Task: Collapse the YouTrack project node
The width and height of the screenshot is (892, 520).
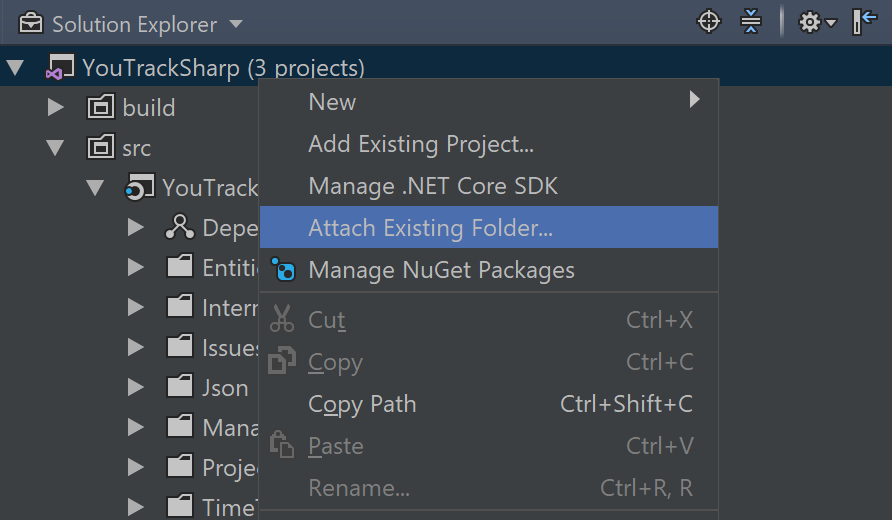Action: click(95, 187)
